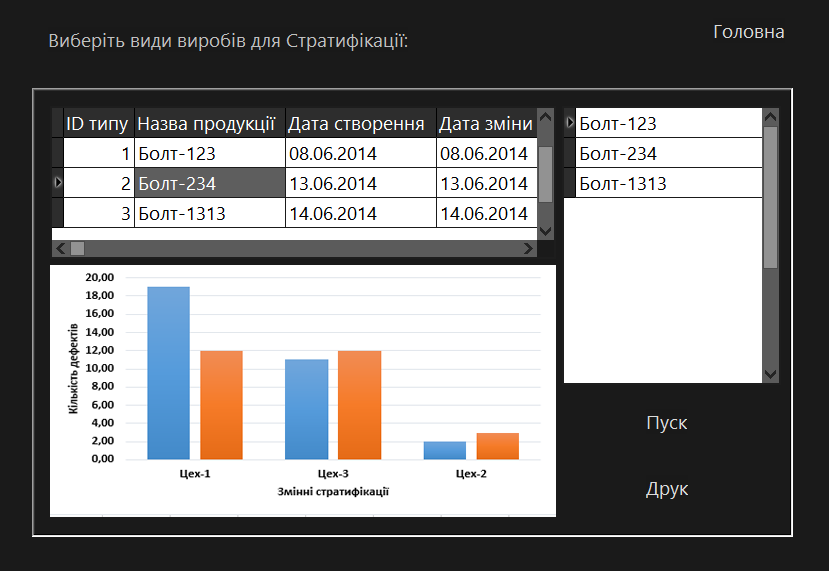
Task: Select the Болт-1313 cell in the table
Action: [x=210, y=213]
